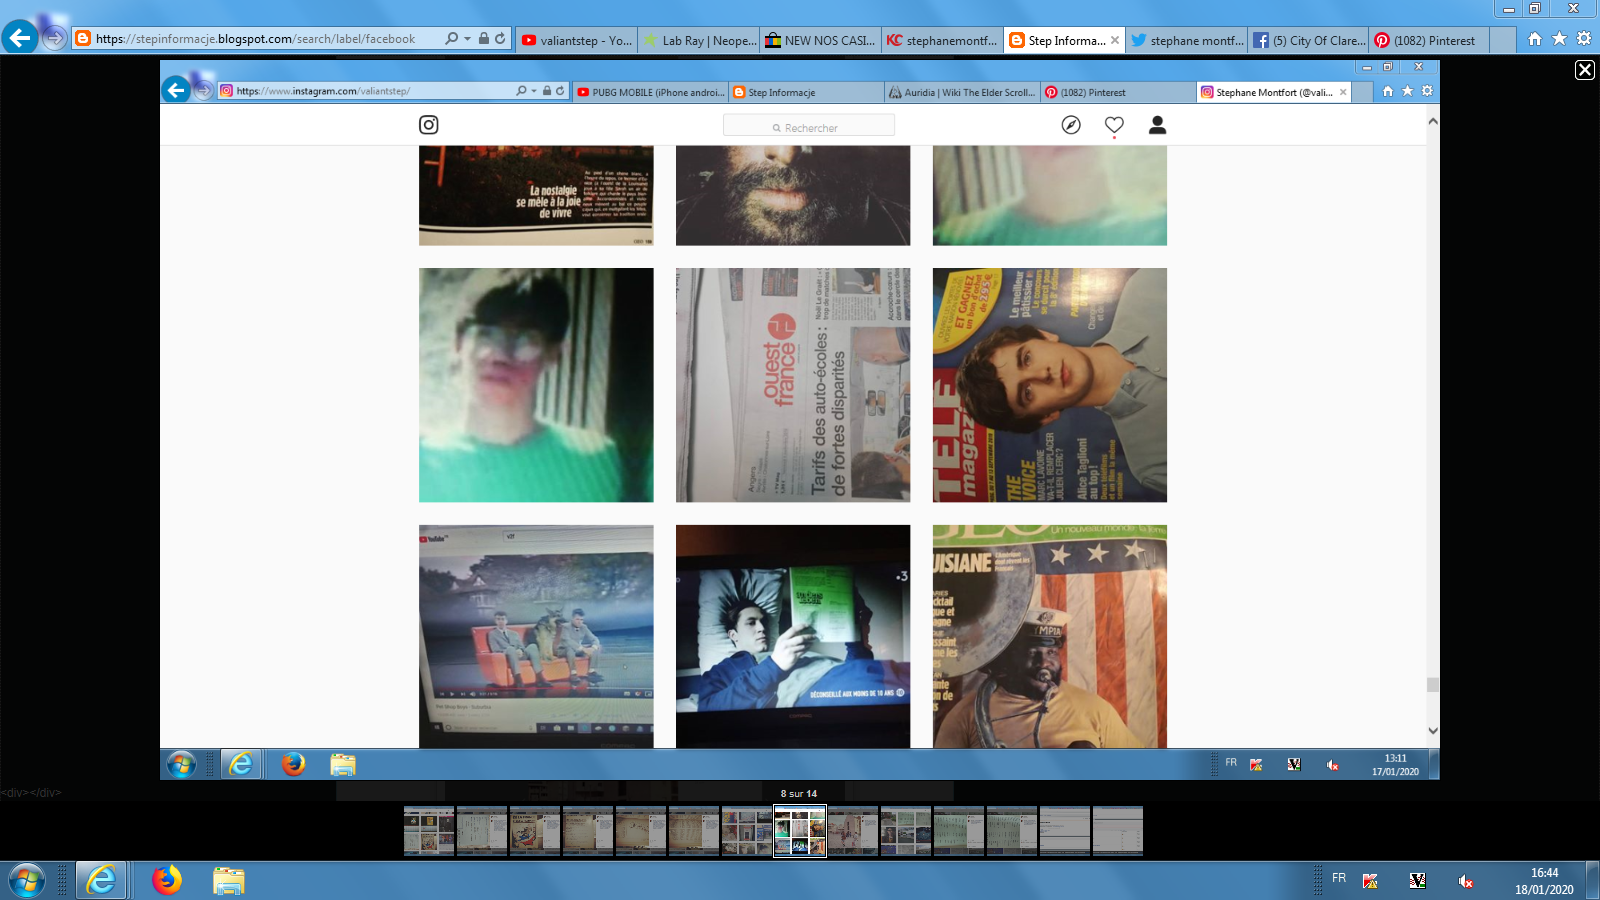Open the eleventh thumbnail in the lightbox strip
The width and height of the screenshot is (1600, 900).
pos(959,831)
